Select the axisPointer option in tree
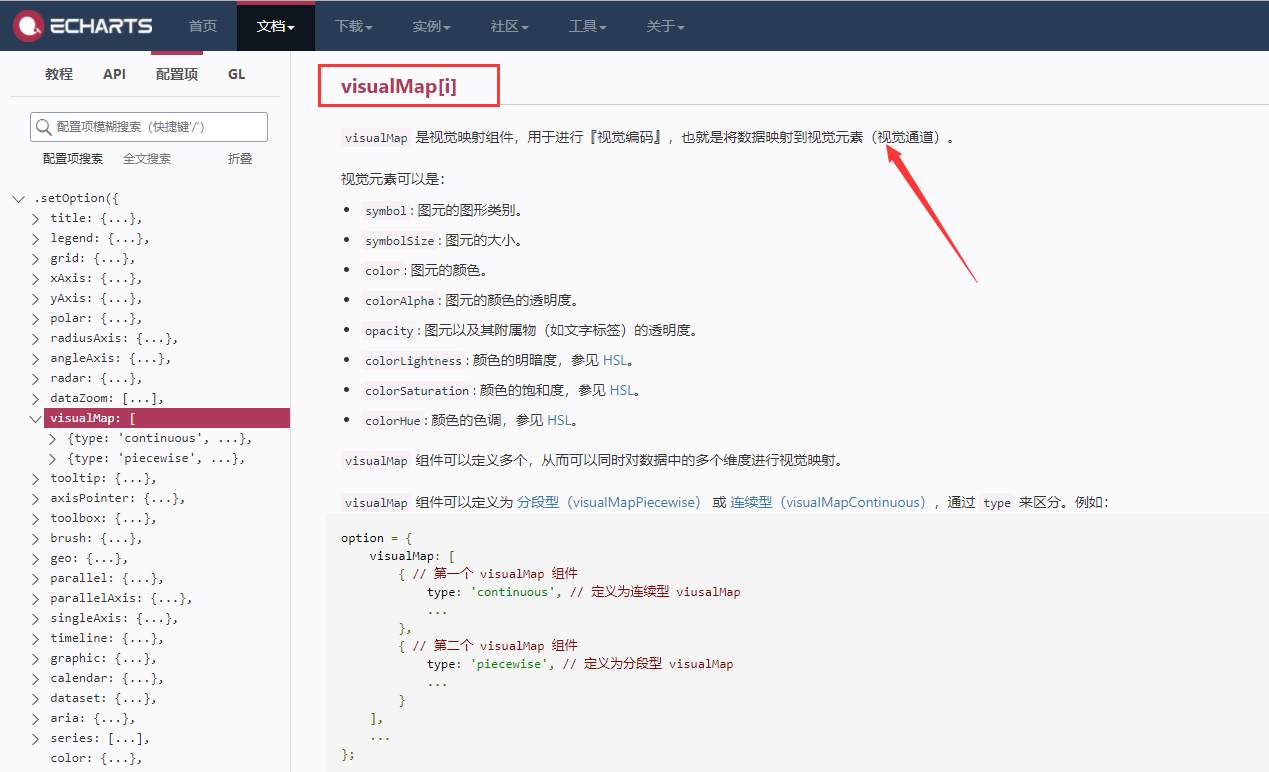The height and width of the screenshot is (772, 1269). tap(118, 498)
